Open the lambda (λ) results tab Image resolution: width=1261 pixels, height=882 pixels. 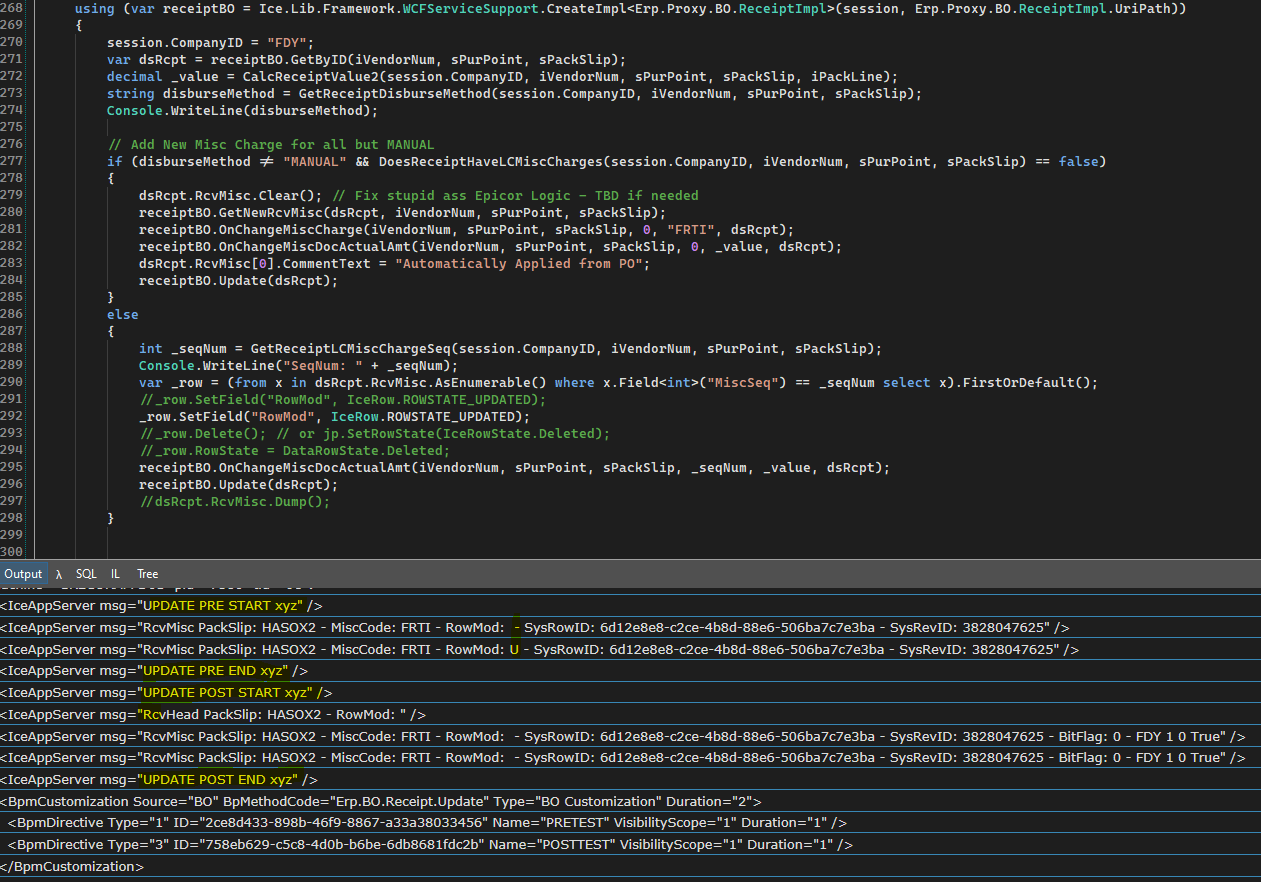tap(59, 574)
